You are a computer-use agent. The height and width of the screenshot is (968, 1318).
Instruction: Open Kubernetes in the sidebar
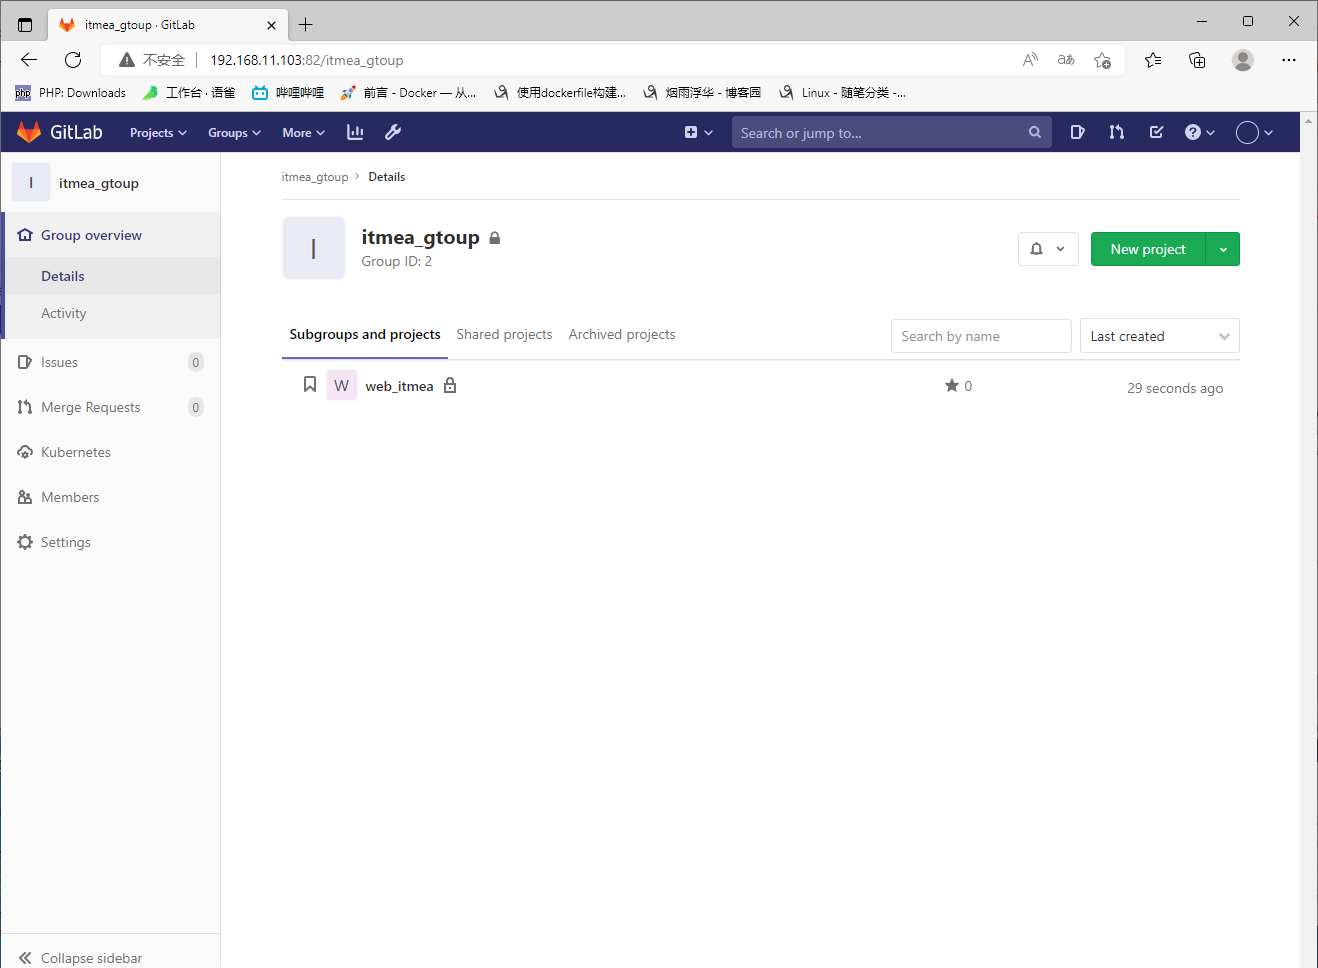(x=76, y=452)
